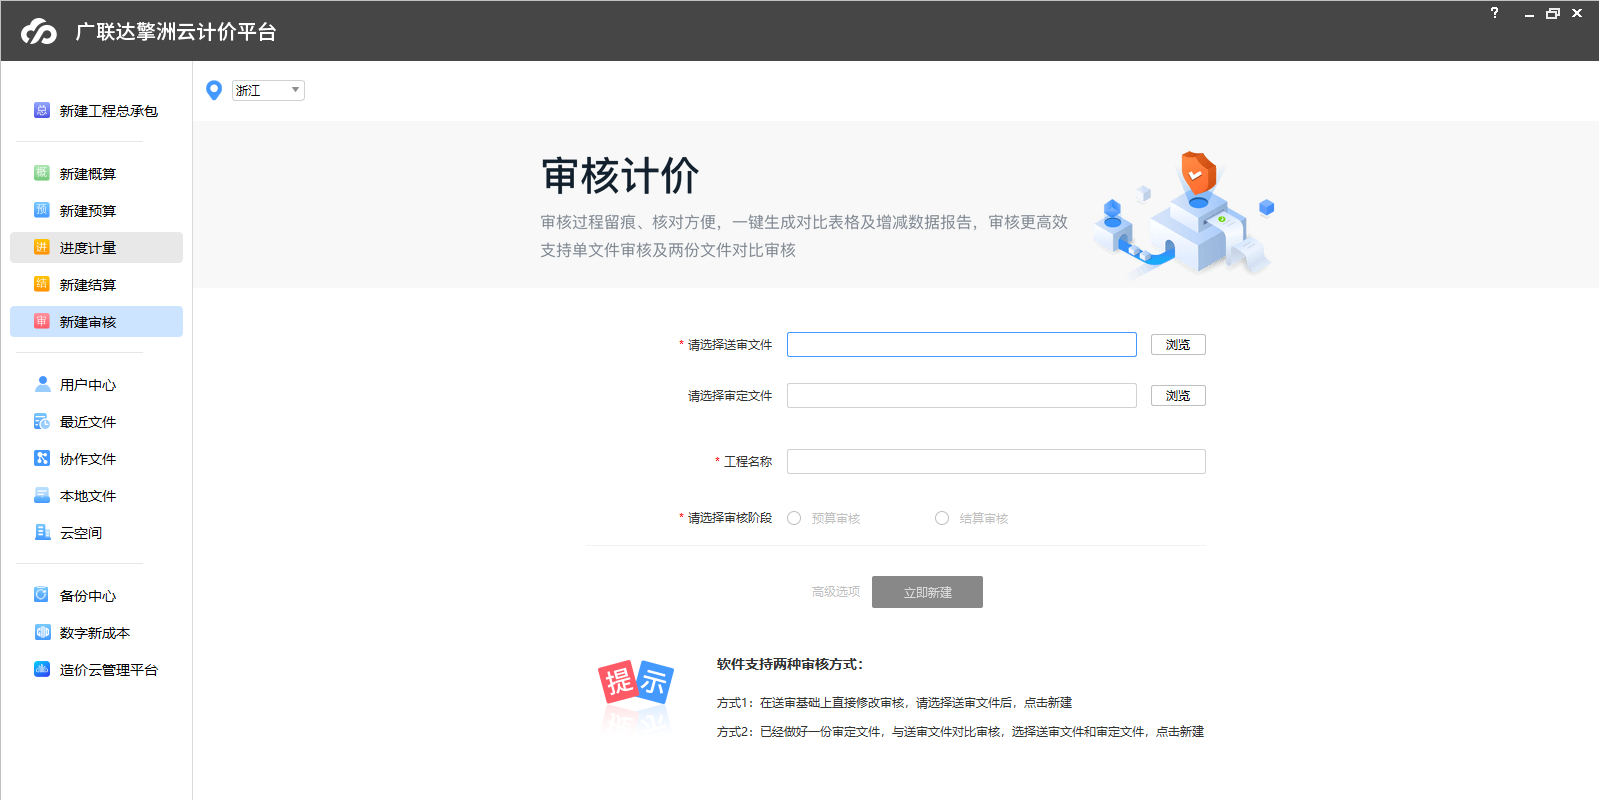The height and width of the screenshot is (800, 1599).
Task: Click the 最近文件 icon
Action: (42, 421)
